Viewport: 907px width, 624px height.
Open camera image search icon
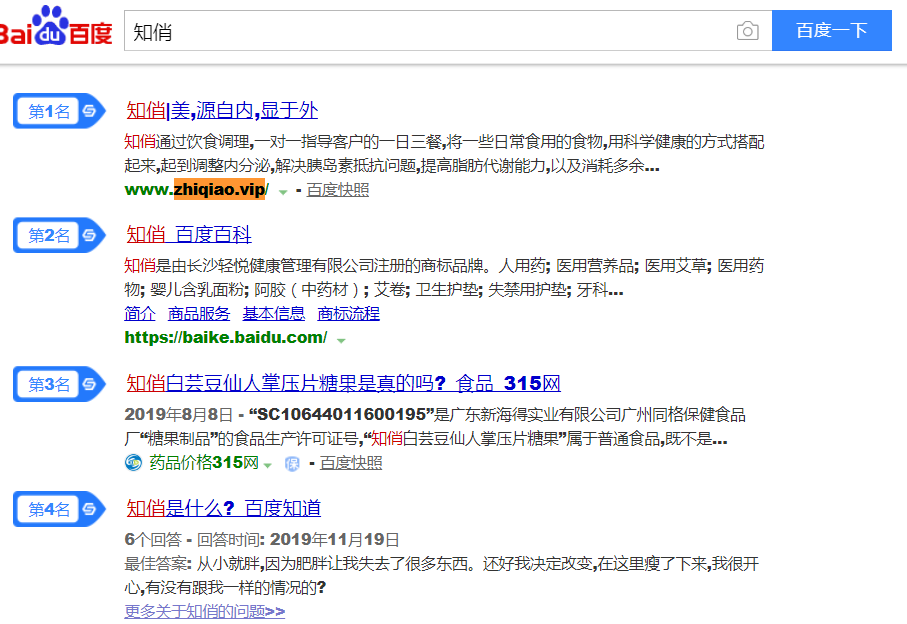[747, 31]
